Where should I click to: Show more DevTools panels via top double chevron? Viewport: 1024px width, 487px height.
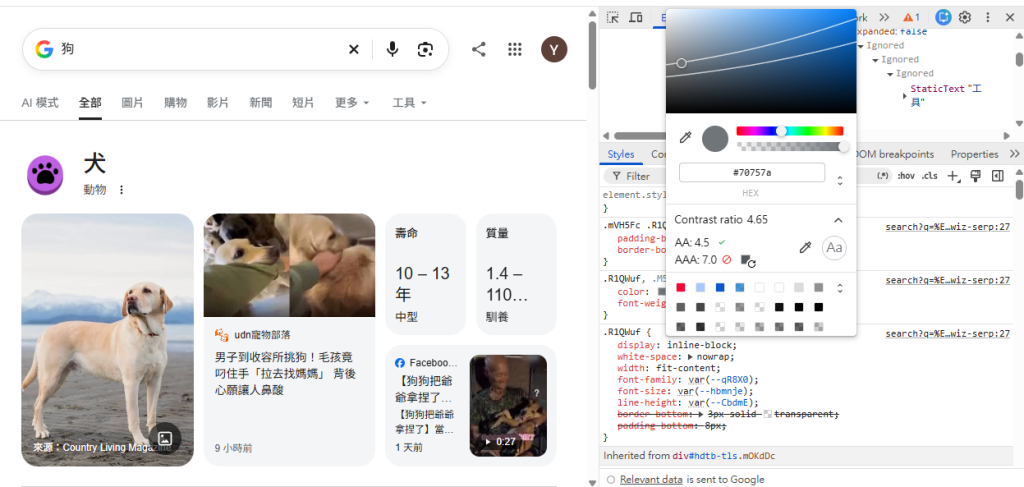pos(884,18)
